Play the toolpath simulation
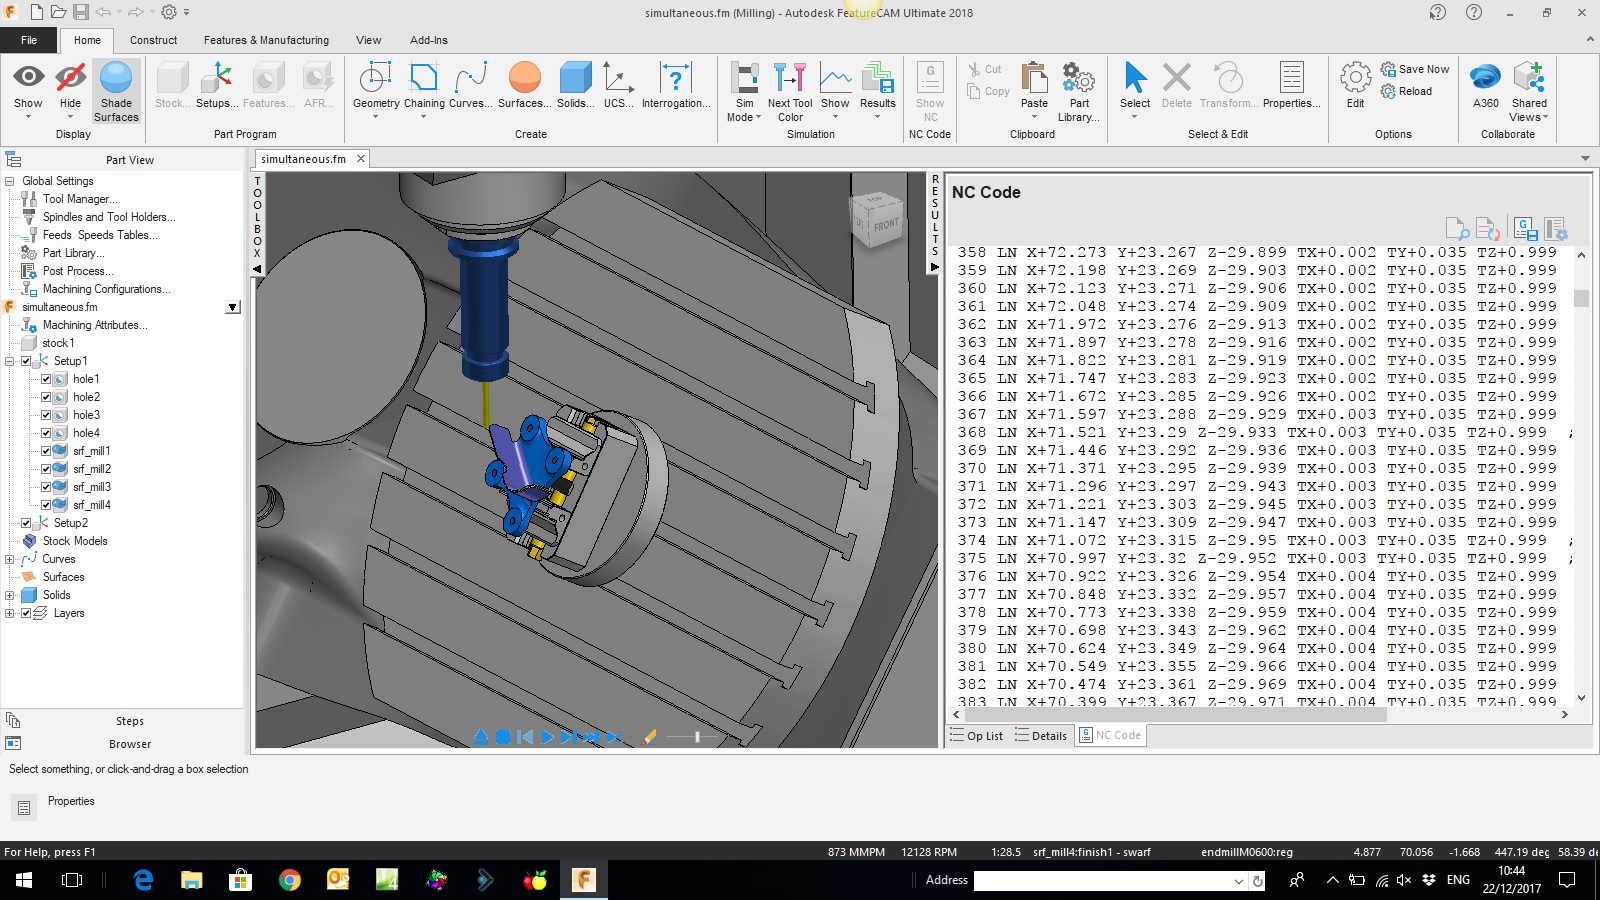 point(547,737)
